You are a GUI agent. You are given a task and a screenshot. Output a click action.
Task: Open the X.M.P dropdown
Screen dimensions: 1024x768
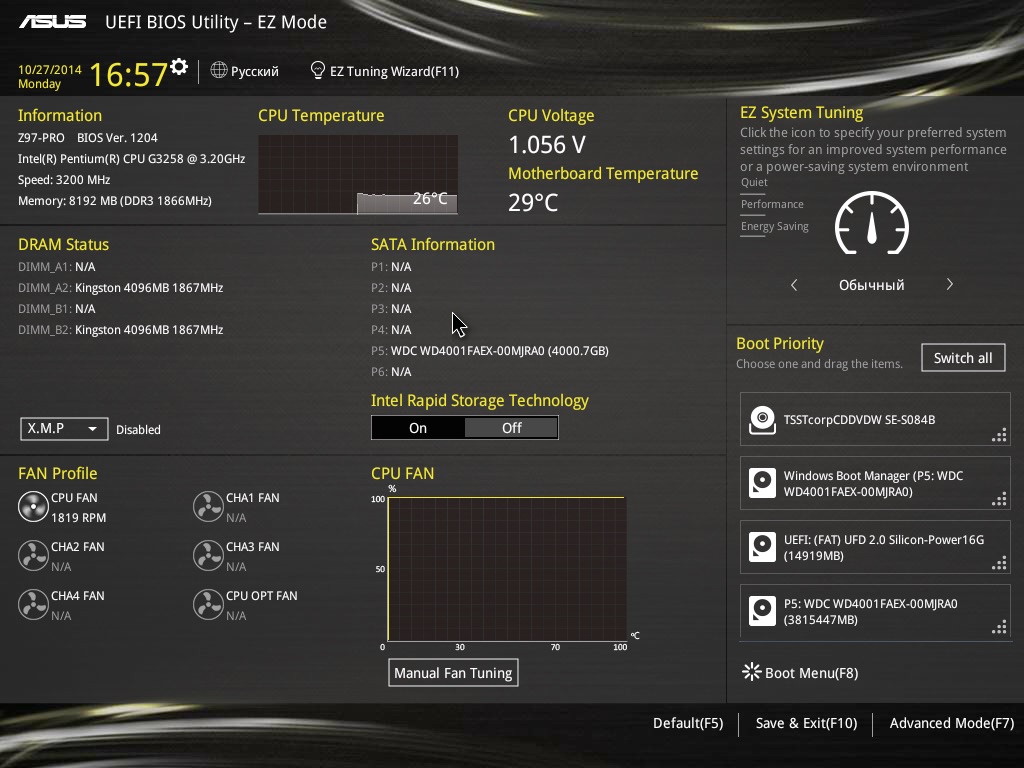tap(64, 428)
